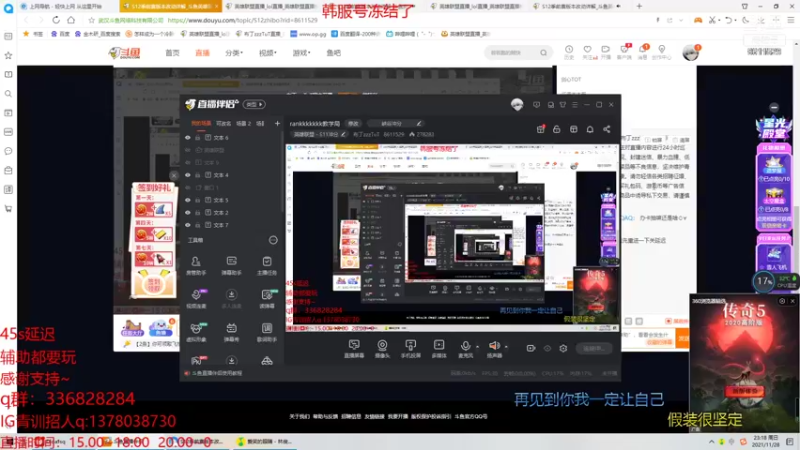Image resolution: width=800 pixels, height=450 pixels.
Task: Expand 分类 menu on Douyu
Action: pyautogui.click(x=234, y=53)
